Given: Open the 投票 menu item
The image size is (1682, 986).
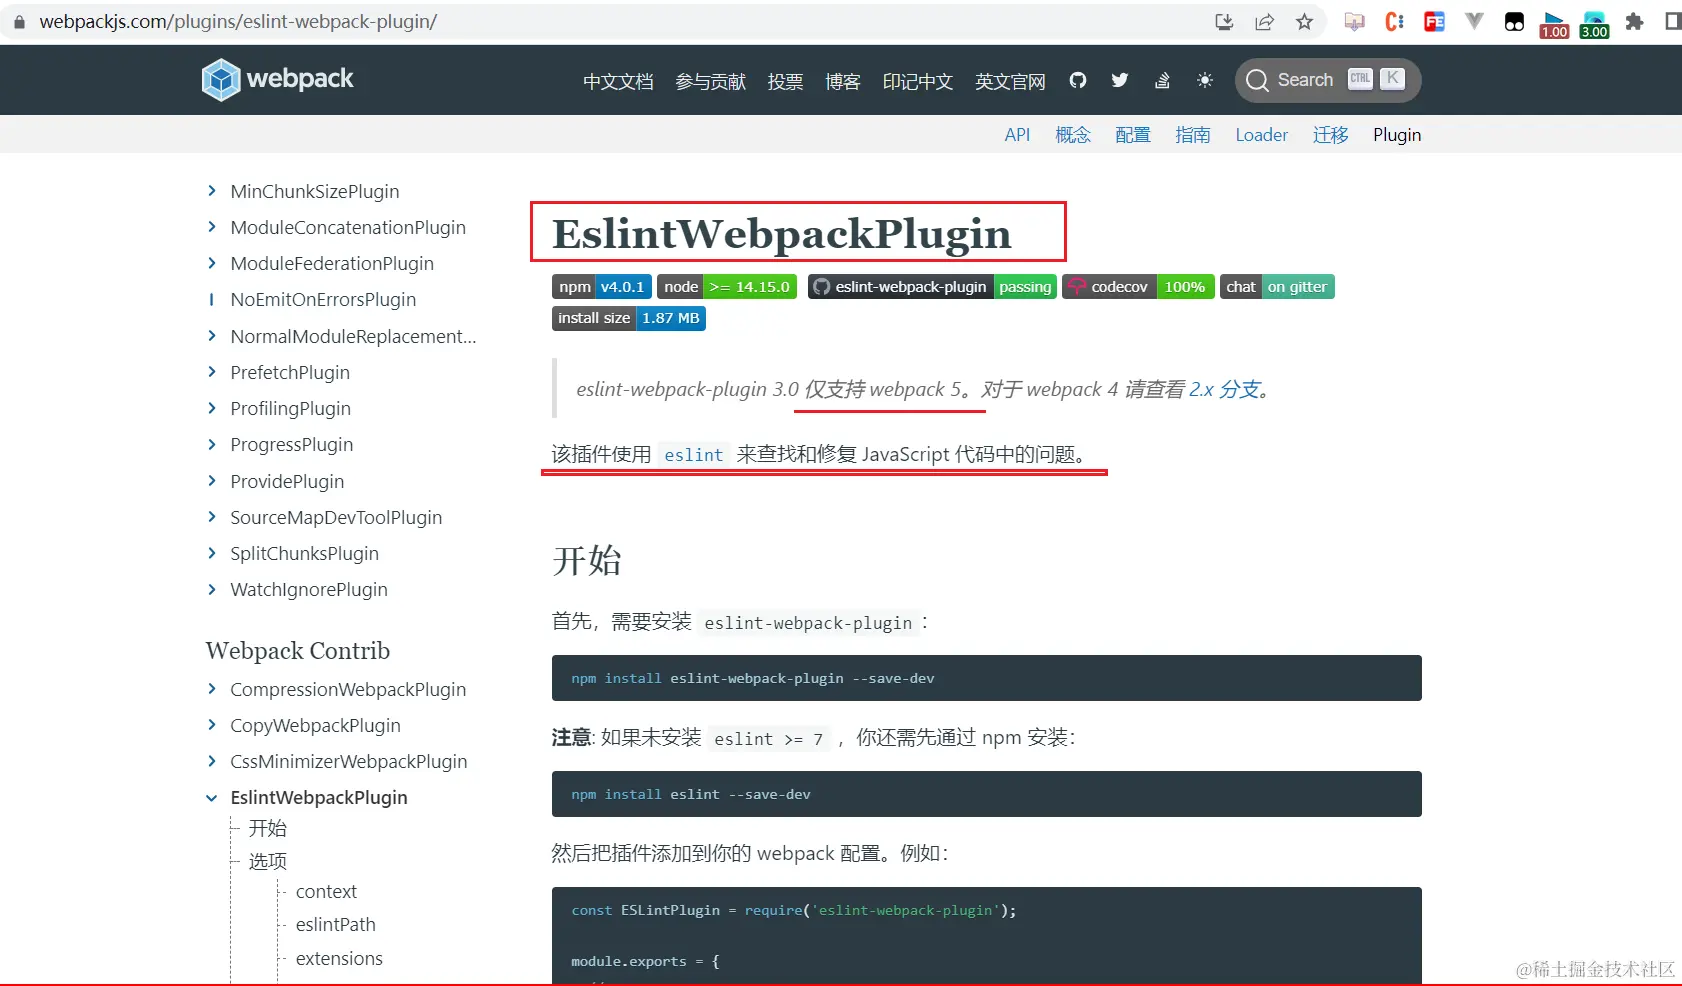Looking at the screenshot, I should coord(785,81).
